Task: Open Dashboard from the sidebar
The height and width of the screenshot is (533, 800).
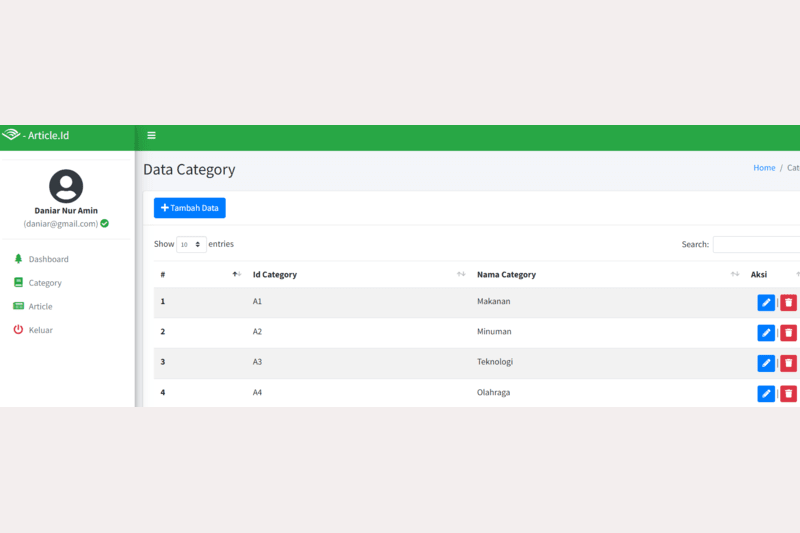Action: pos(48,259)
